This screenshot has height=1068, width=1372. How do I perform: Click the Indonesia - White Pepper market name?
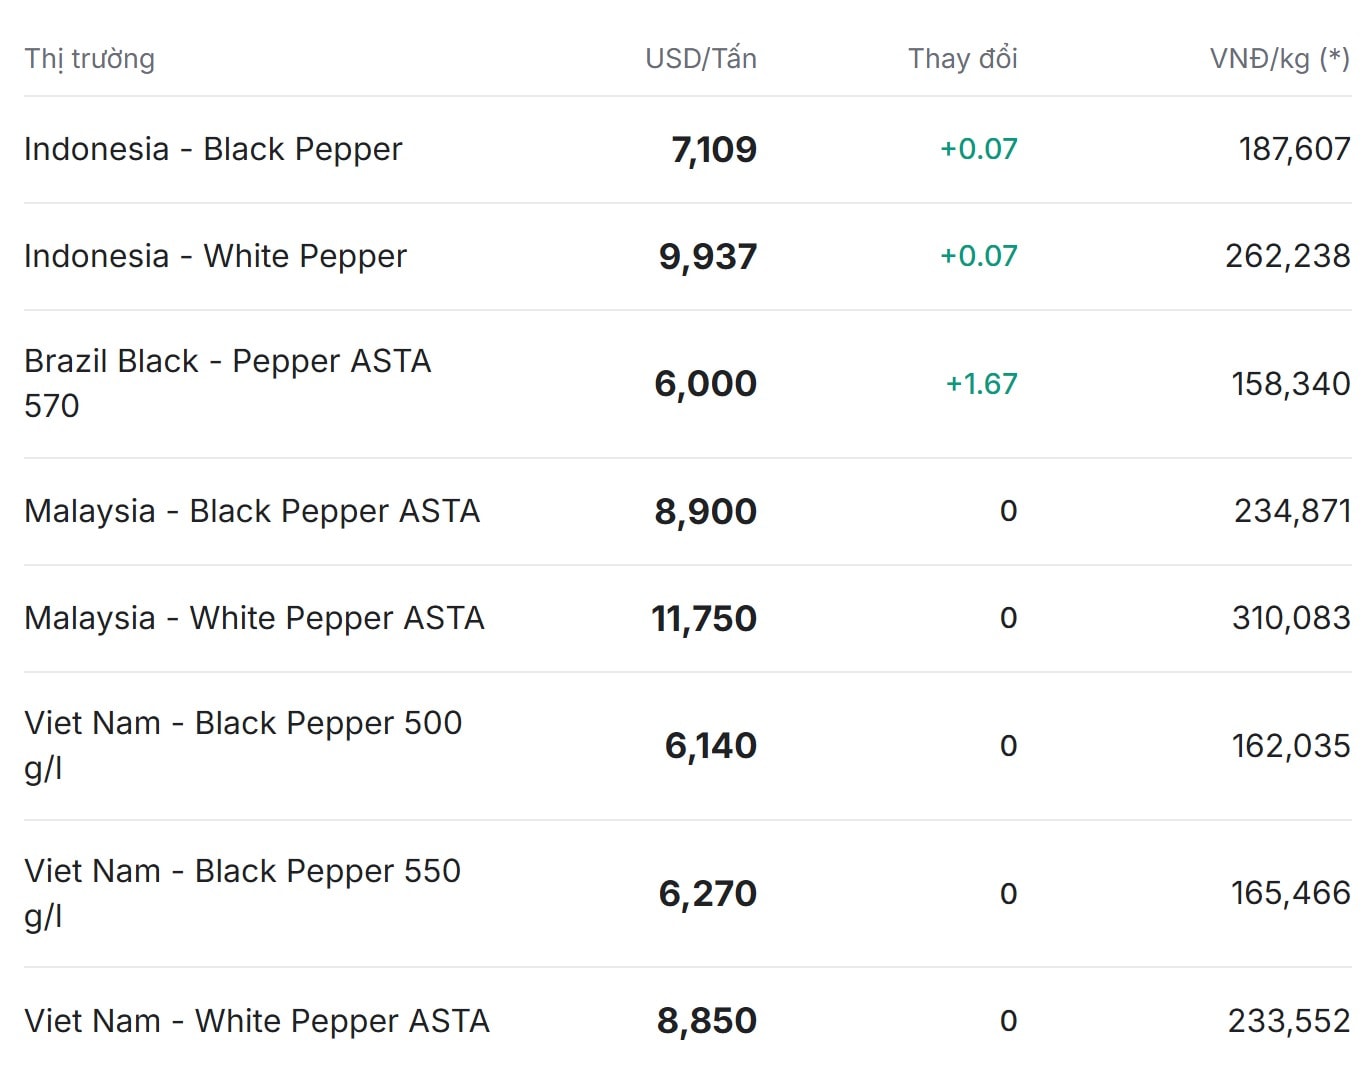click(215, 256)
